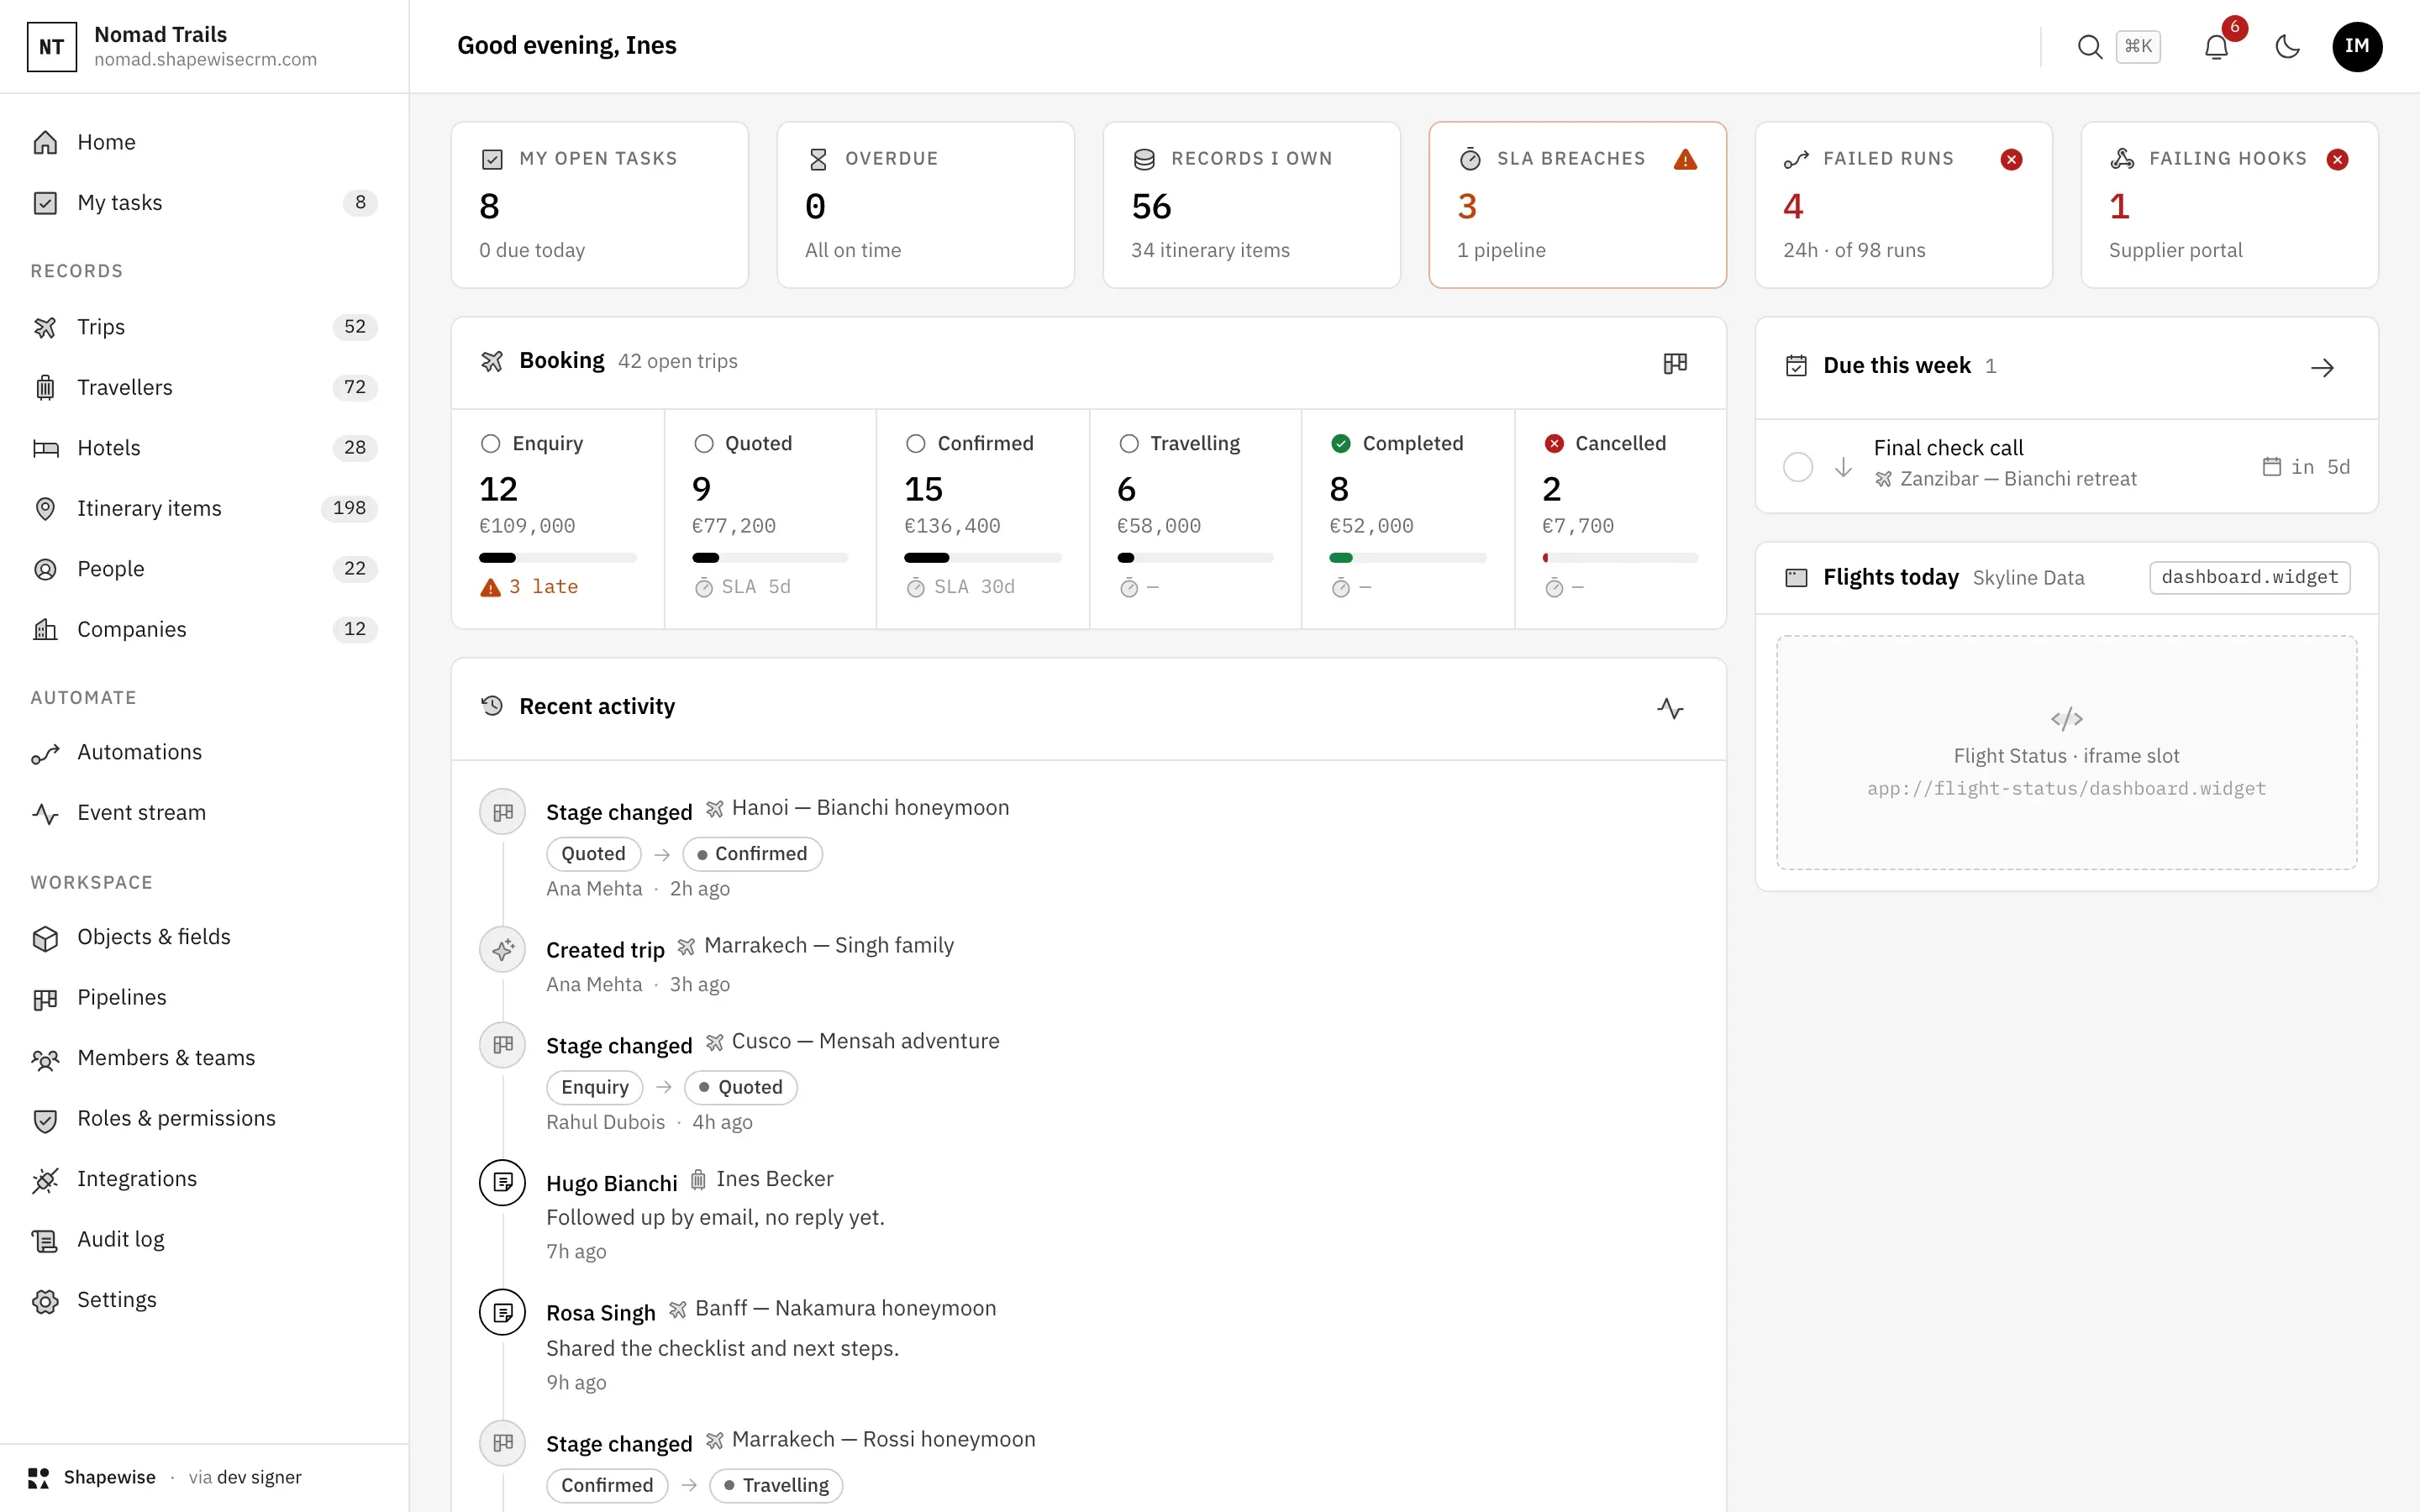Click the Companies building icon
The height and width of the screenshot is (1512, 2420).
coord(45,629)
